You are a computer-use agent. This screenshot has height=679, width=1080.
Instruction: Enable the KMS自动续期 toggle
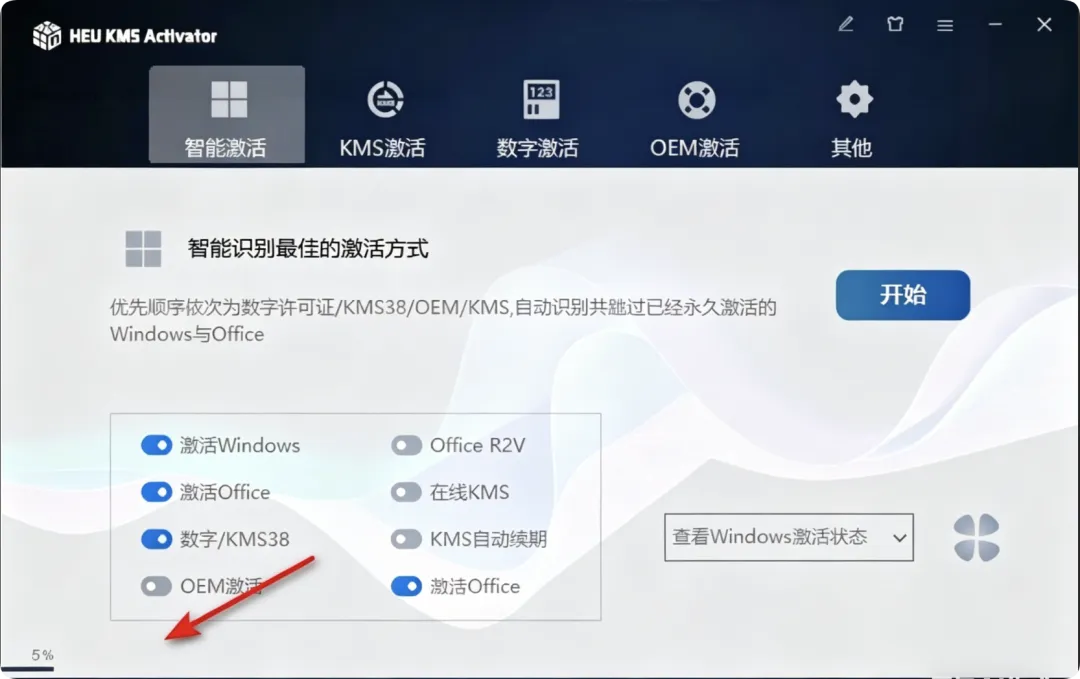(x=406, y=539)
